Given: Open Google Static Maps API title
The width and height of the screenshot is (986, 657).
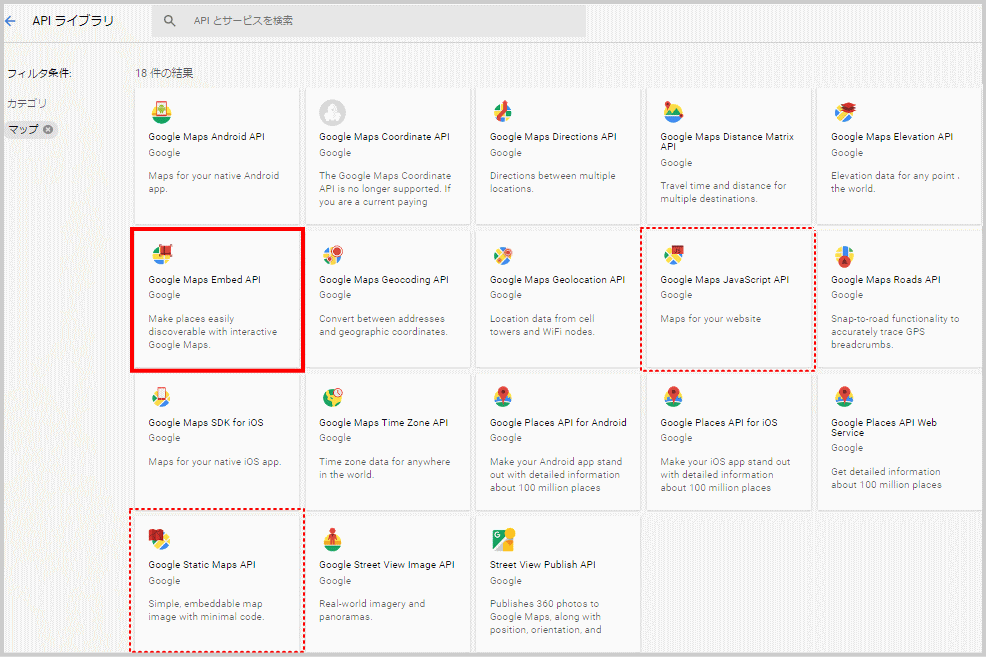Looking at the screenshot, I should [202, 565].
